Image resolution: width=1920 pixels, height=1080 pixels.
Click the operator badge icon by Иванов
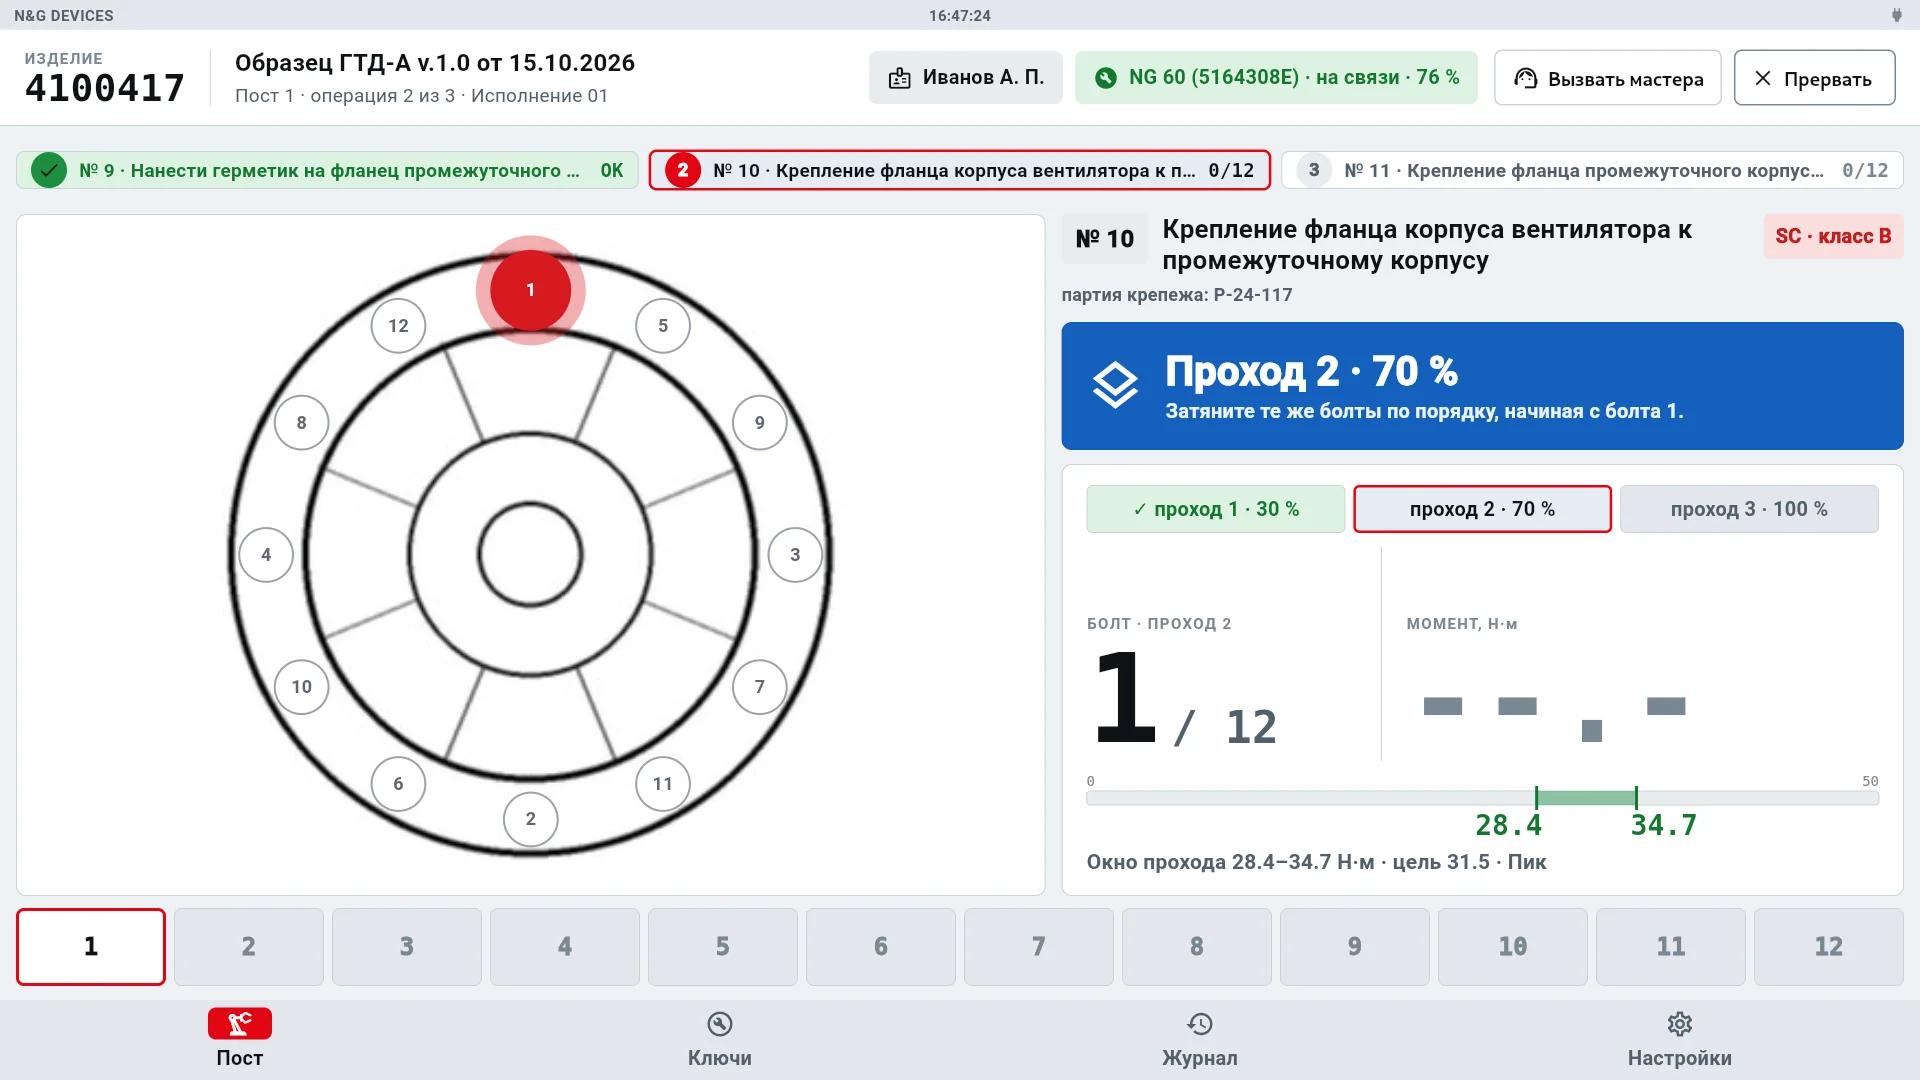coord(900,78)
